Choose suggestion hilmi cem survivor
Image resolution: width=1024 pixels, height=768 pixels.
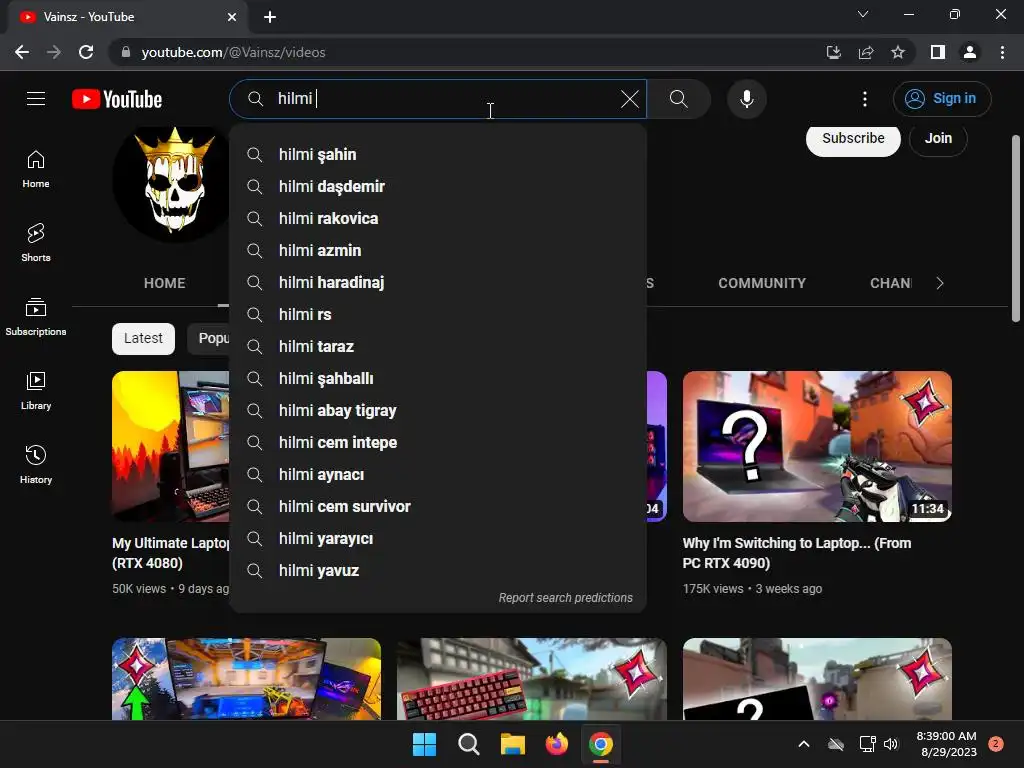[438, 507]
